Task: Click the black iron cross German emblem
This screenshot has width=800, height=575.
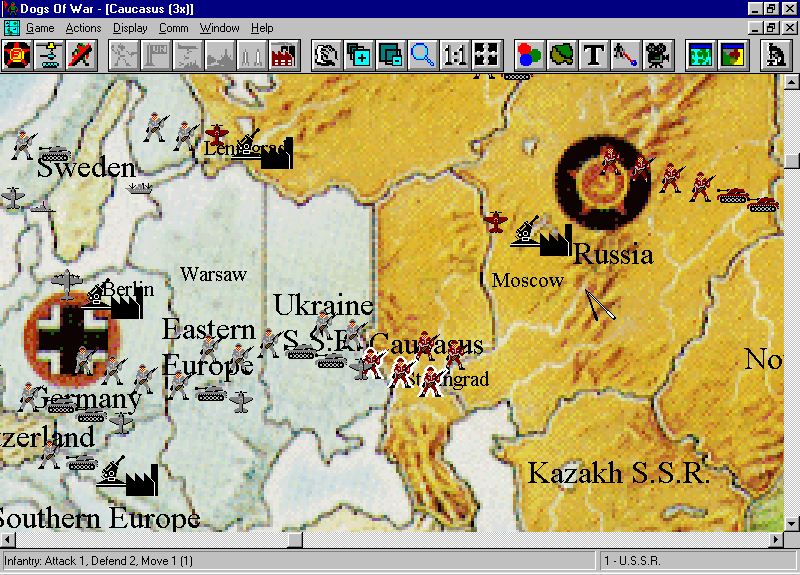Action: click(x=72, y=339)
